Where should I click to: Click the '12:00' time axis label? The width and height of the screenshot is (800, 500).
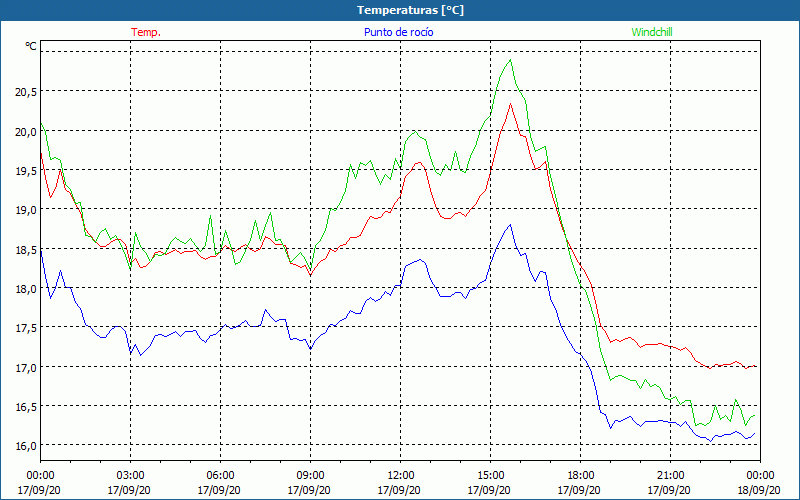pos(401,476)
